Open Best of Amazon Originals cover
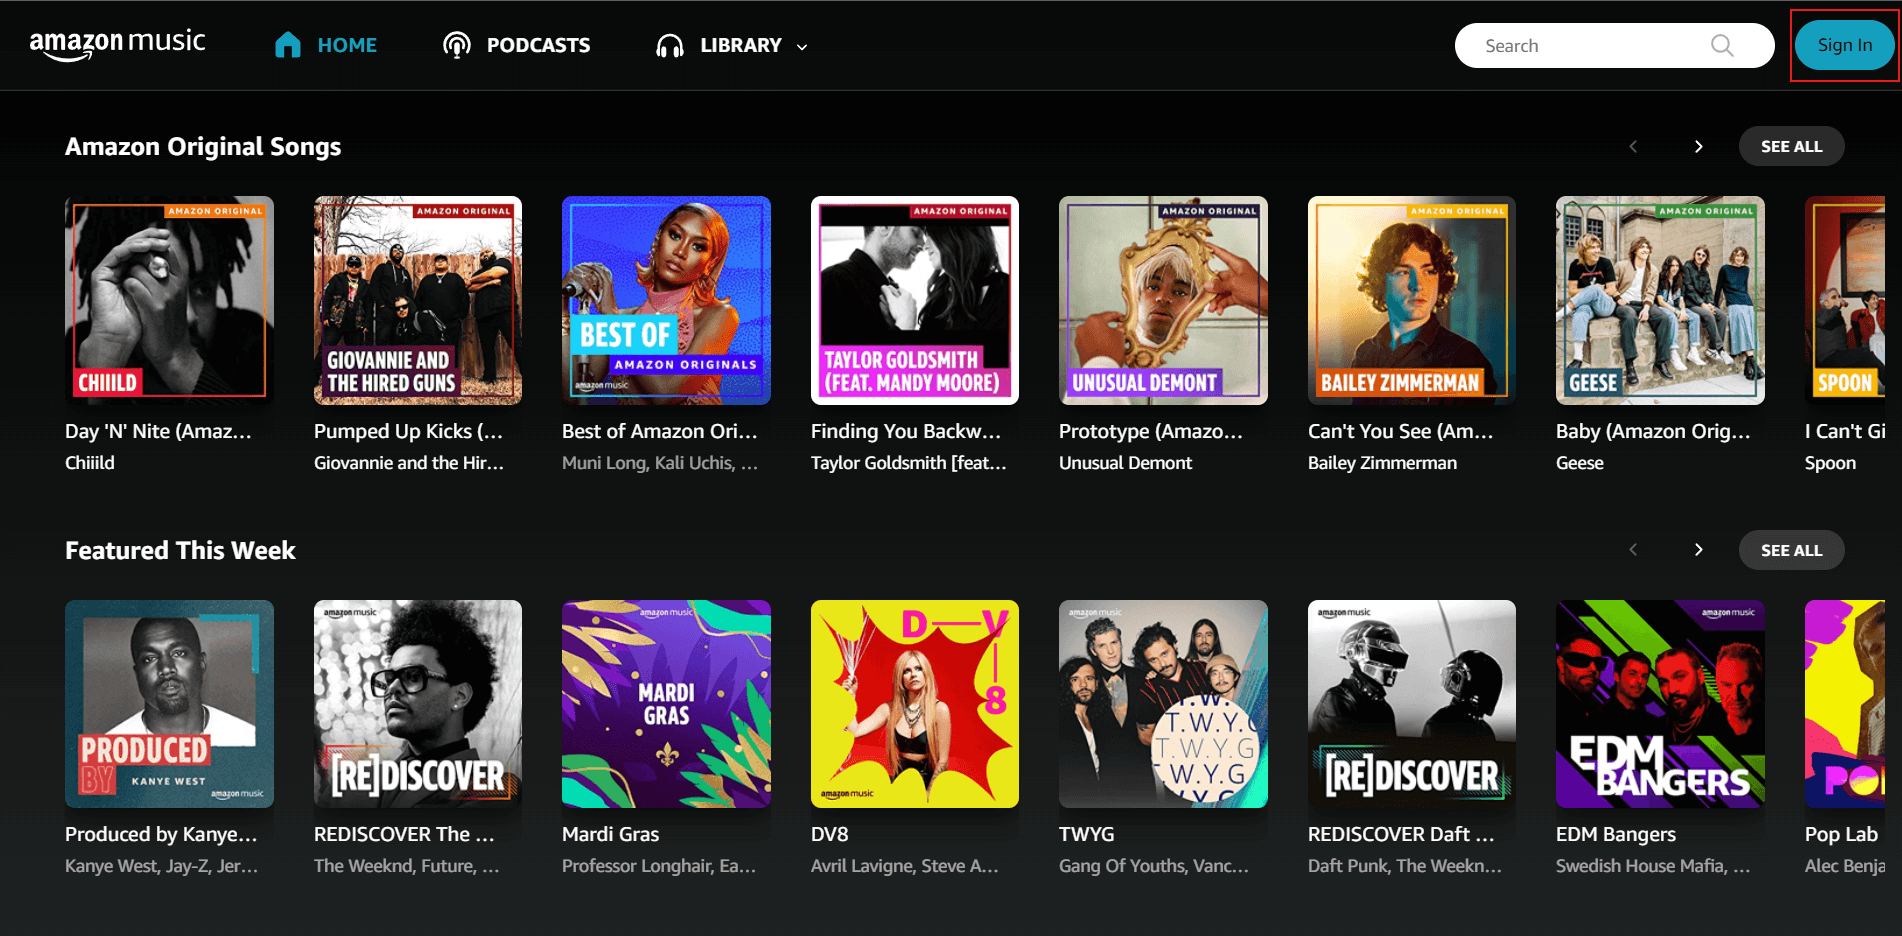The height and width of the screenshot is (936, 1902). point(666,300)
